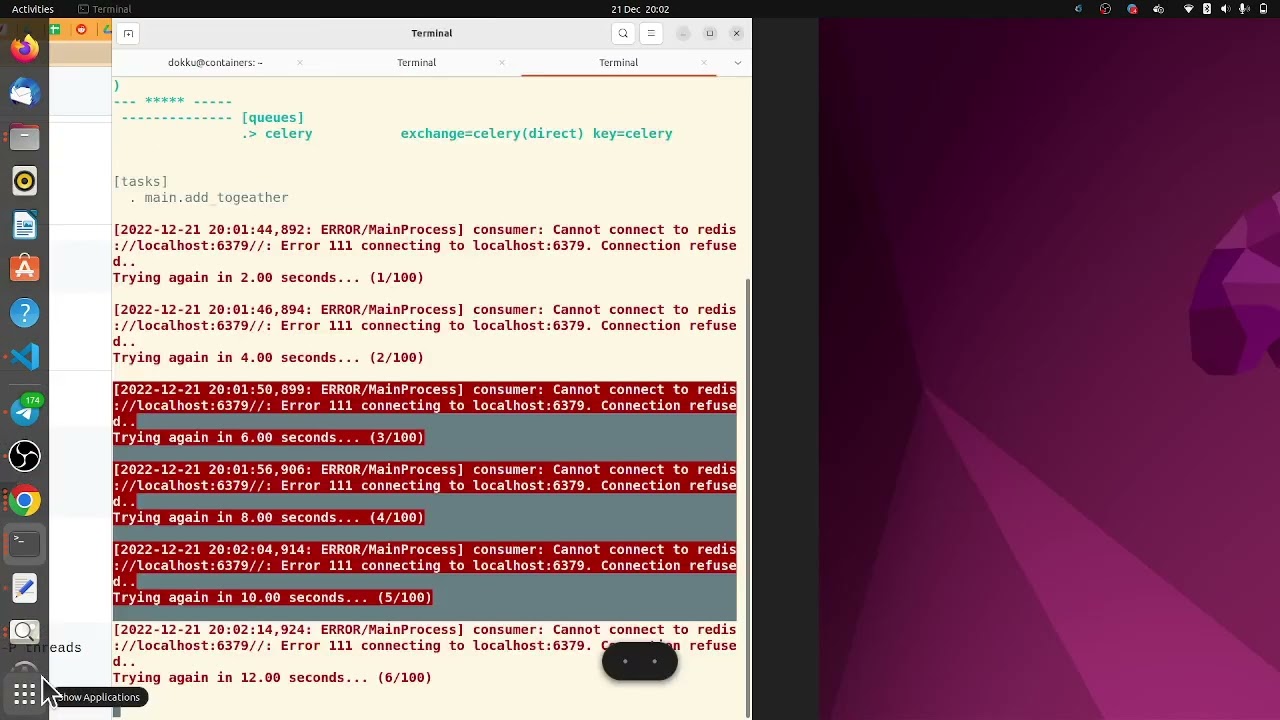The height and width of the screenshot is (720, 1280).
Task: Click the Bluetooth status icon
Action: (1207, 9)
